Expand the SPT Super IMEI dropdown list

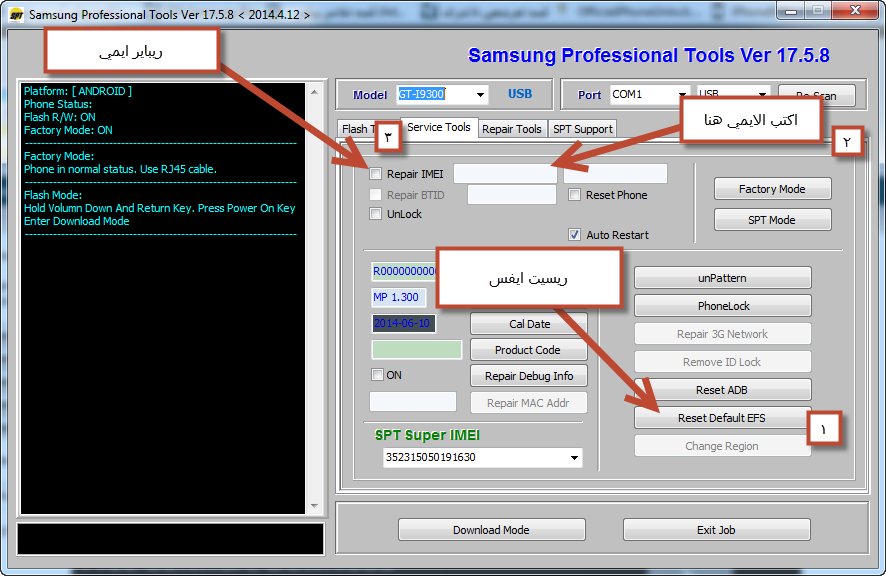574,457
